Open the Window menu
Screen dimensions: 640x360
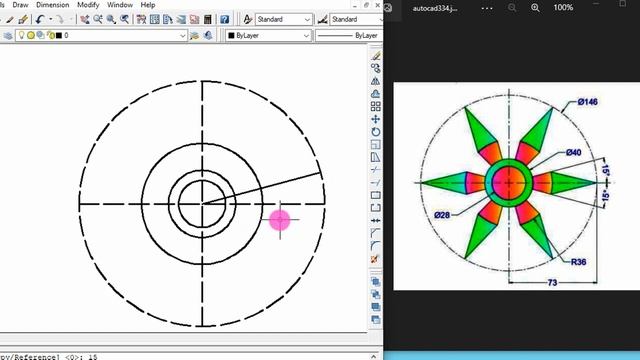click(x=120, y=5)
